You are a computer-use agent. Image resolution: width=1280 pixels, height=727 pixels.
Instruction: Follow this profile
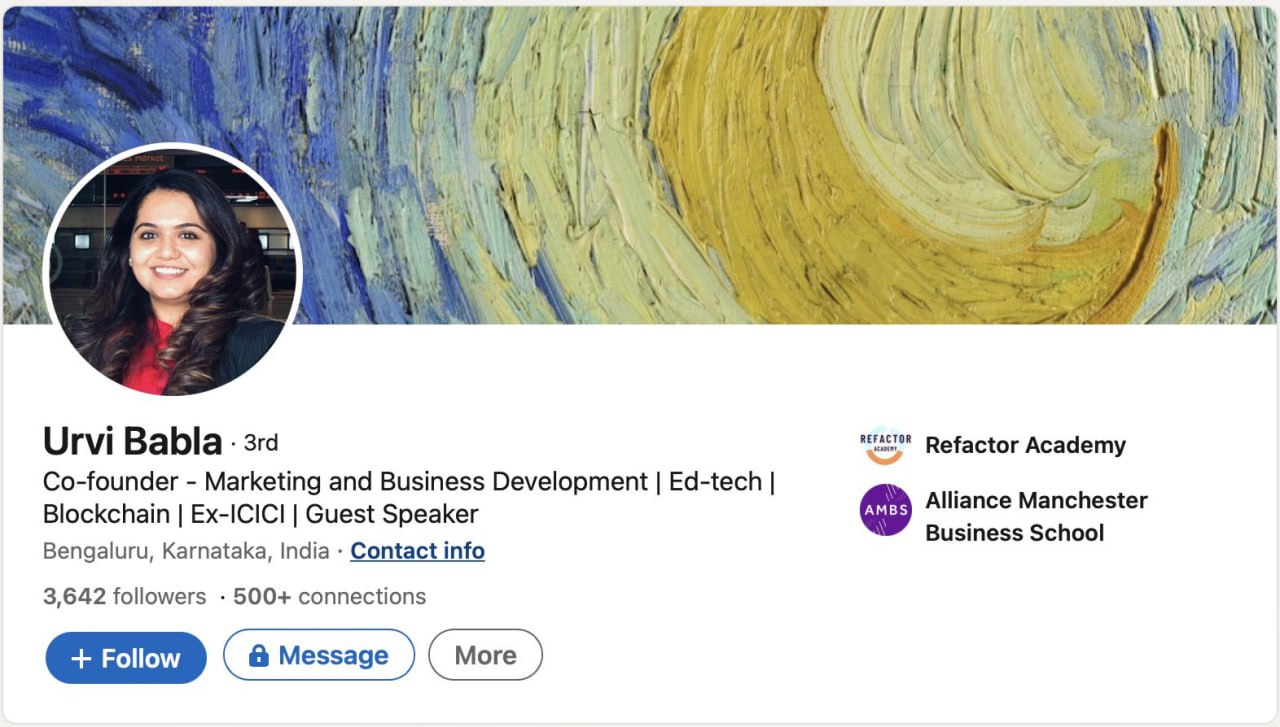(126, 658)
